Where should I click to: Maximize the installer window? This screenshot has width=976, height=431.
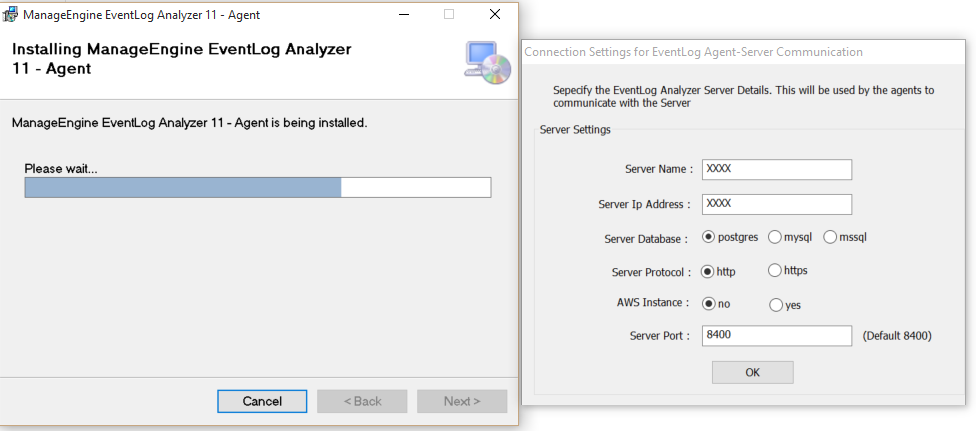click(448, 15)
